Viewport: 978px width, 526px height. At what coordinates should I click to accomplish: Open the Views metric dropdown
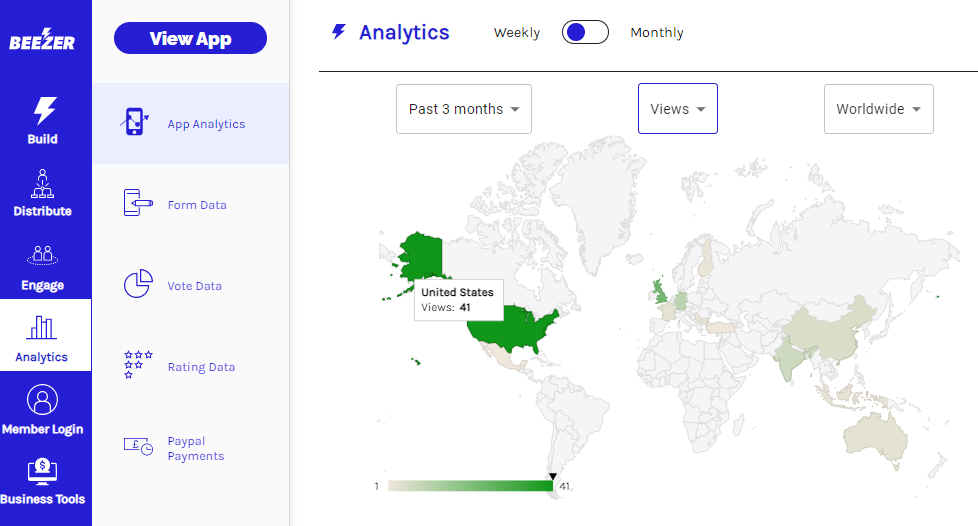677,109
